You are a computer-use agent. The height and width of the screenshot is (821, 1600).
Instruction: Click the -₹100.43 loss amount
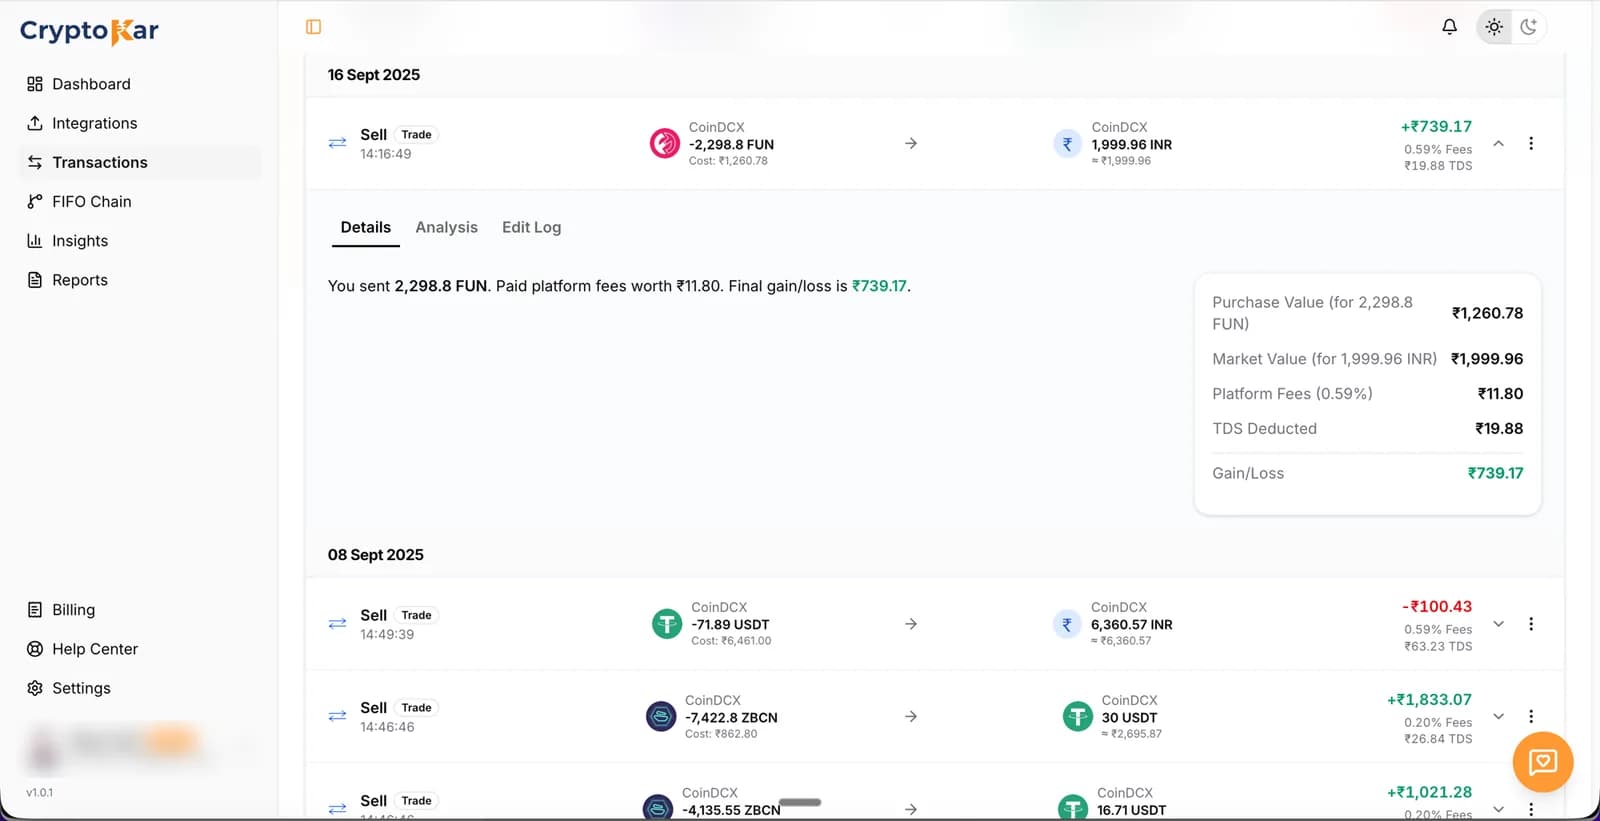click(1437, 607)
